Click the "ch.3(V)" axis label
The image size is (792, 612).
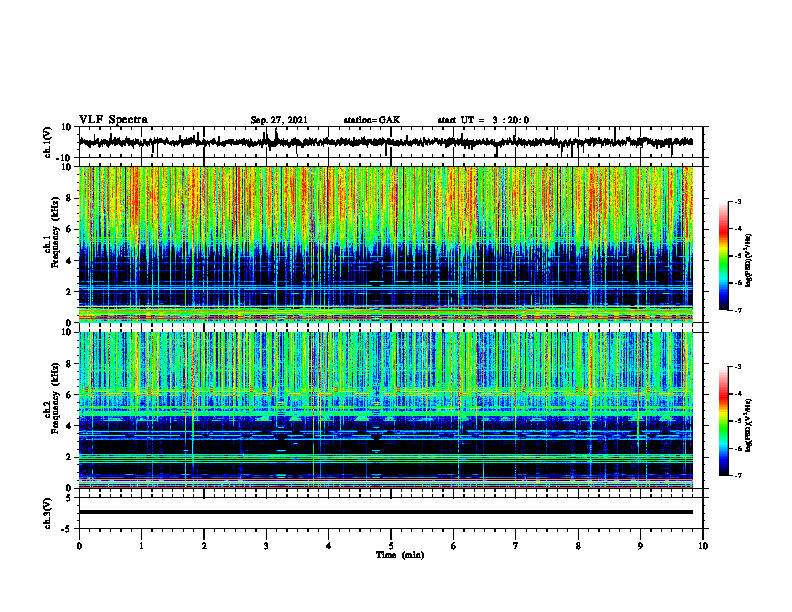(x=47, y=513)
